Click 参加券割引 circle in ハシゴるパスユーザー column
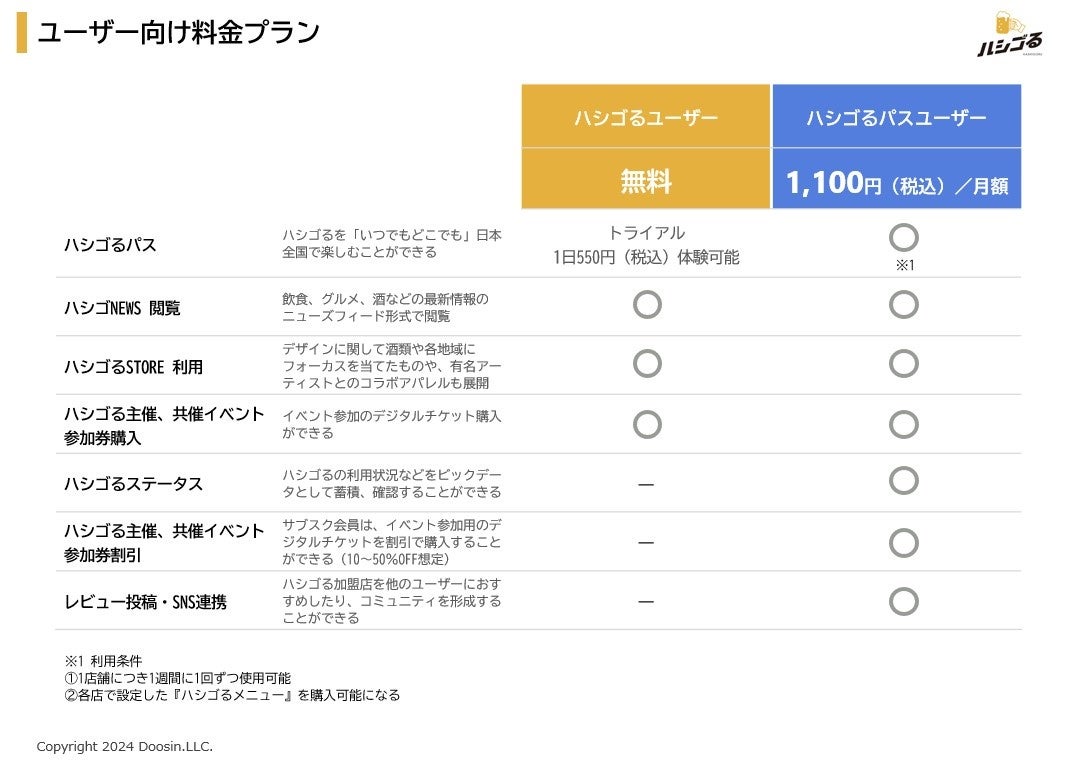1078x761 pixels. (x=903, y=542)
